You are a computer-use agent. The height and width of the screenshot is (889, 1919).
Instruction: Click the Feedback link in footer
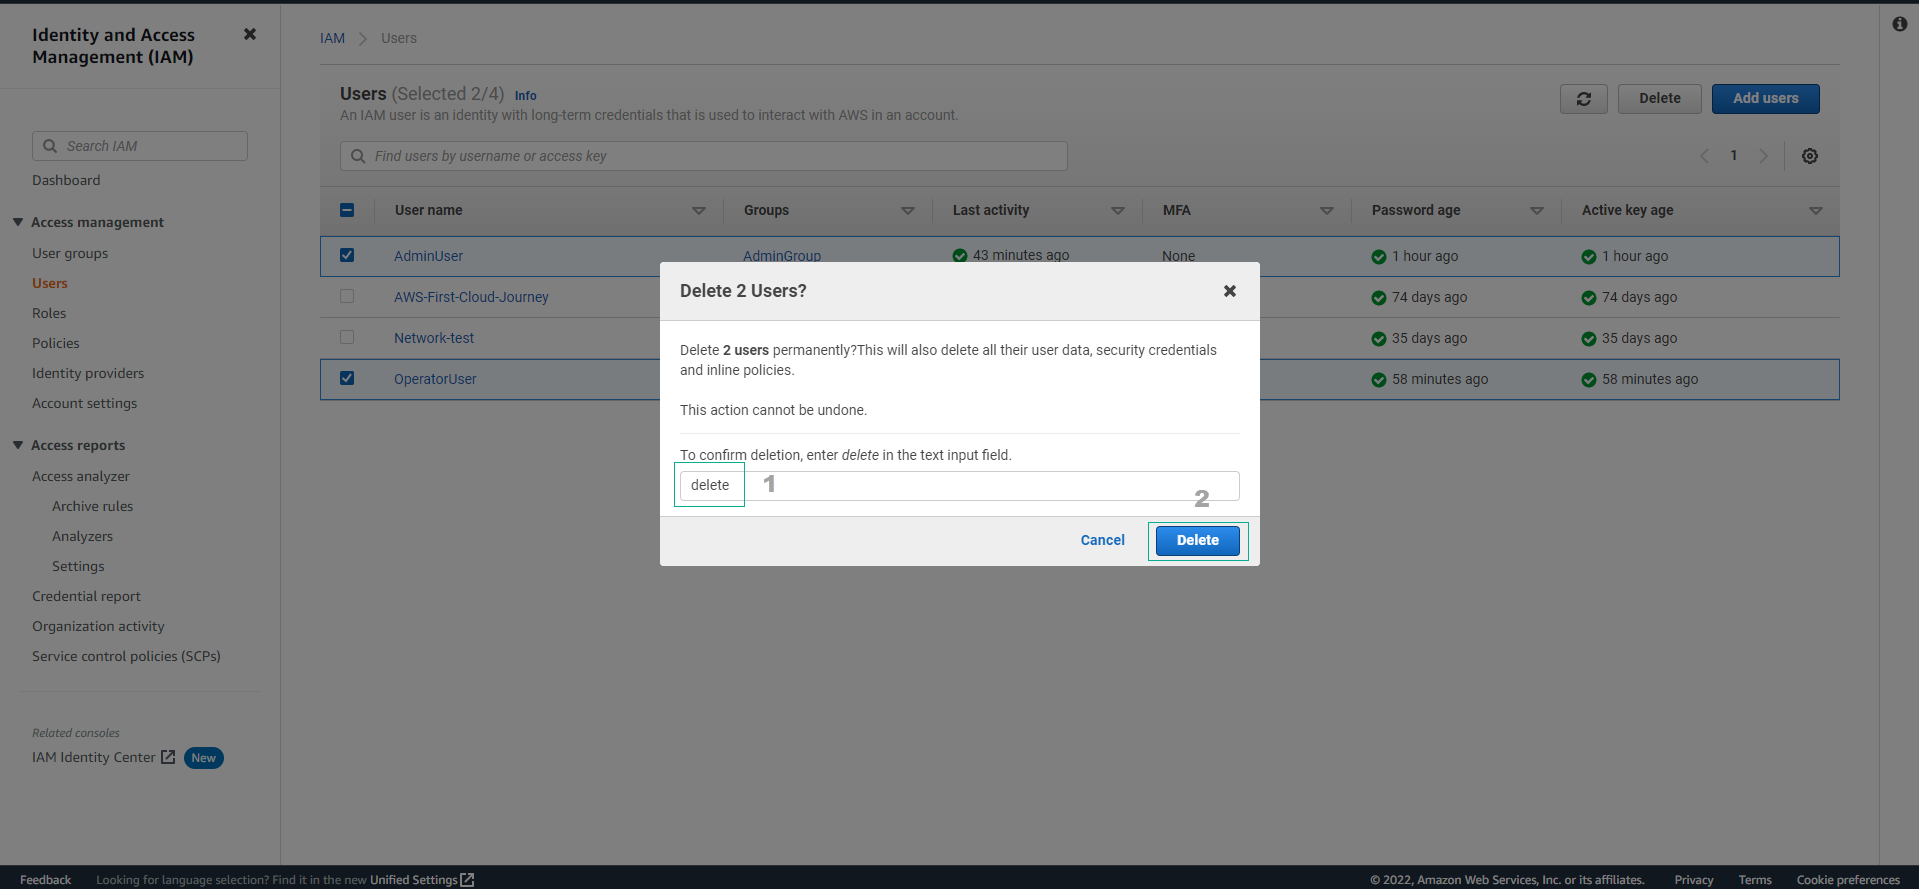[45, 880]
